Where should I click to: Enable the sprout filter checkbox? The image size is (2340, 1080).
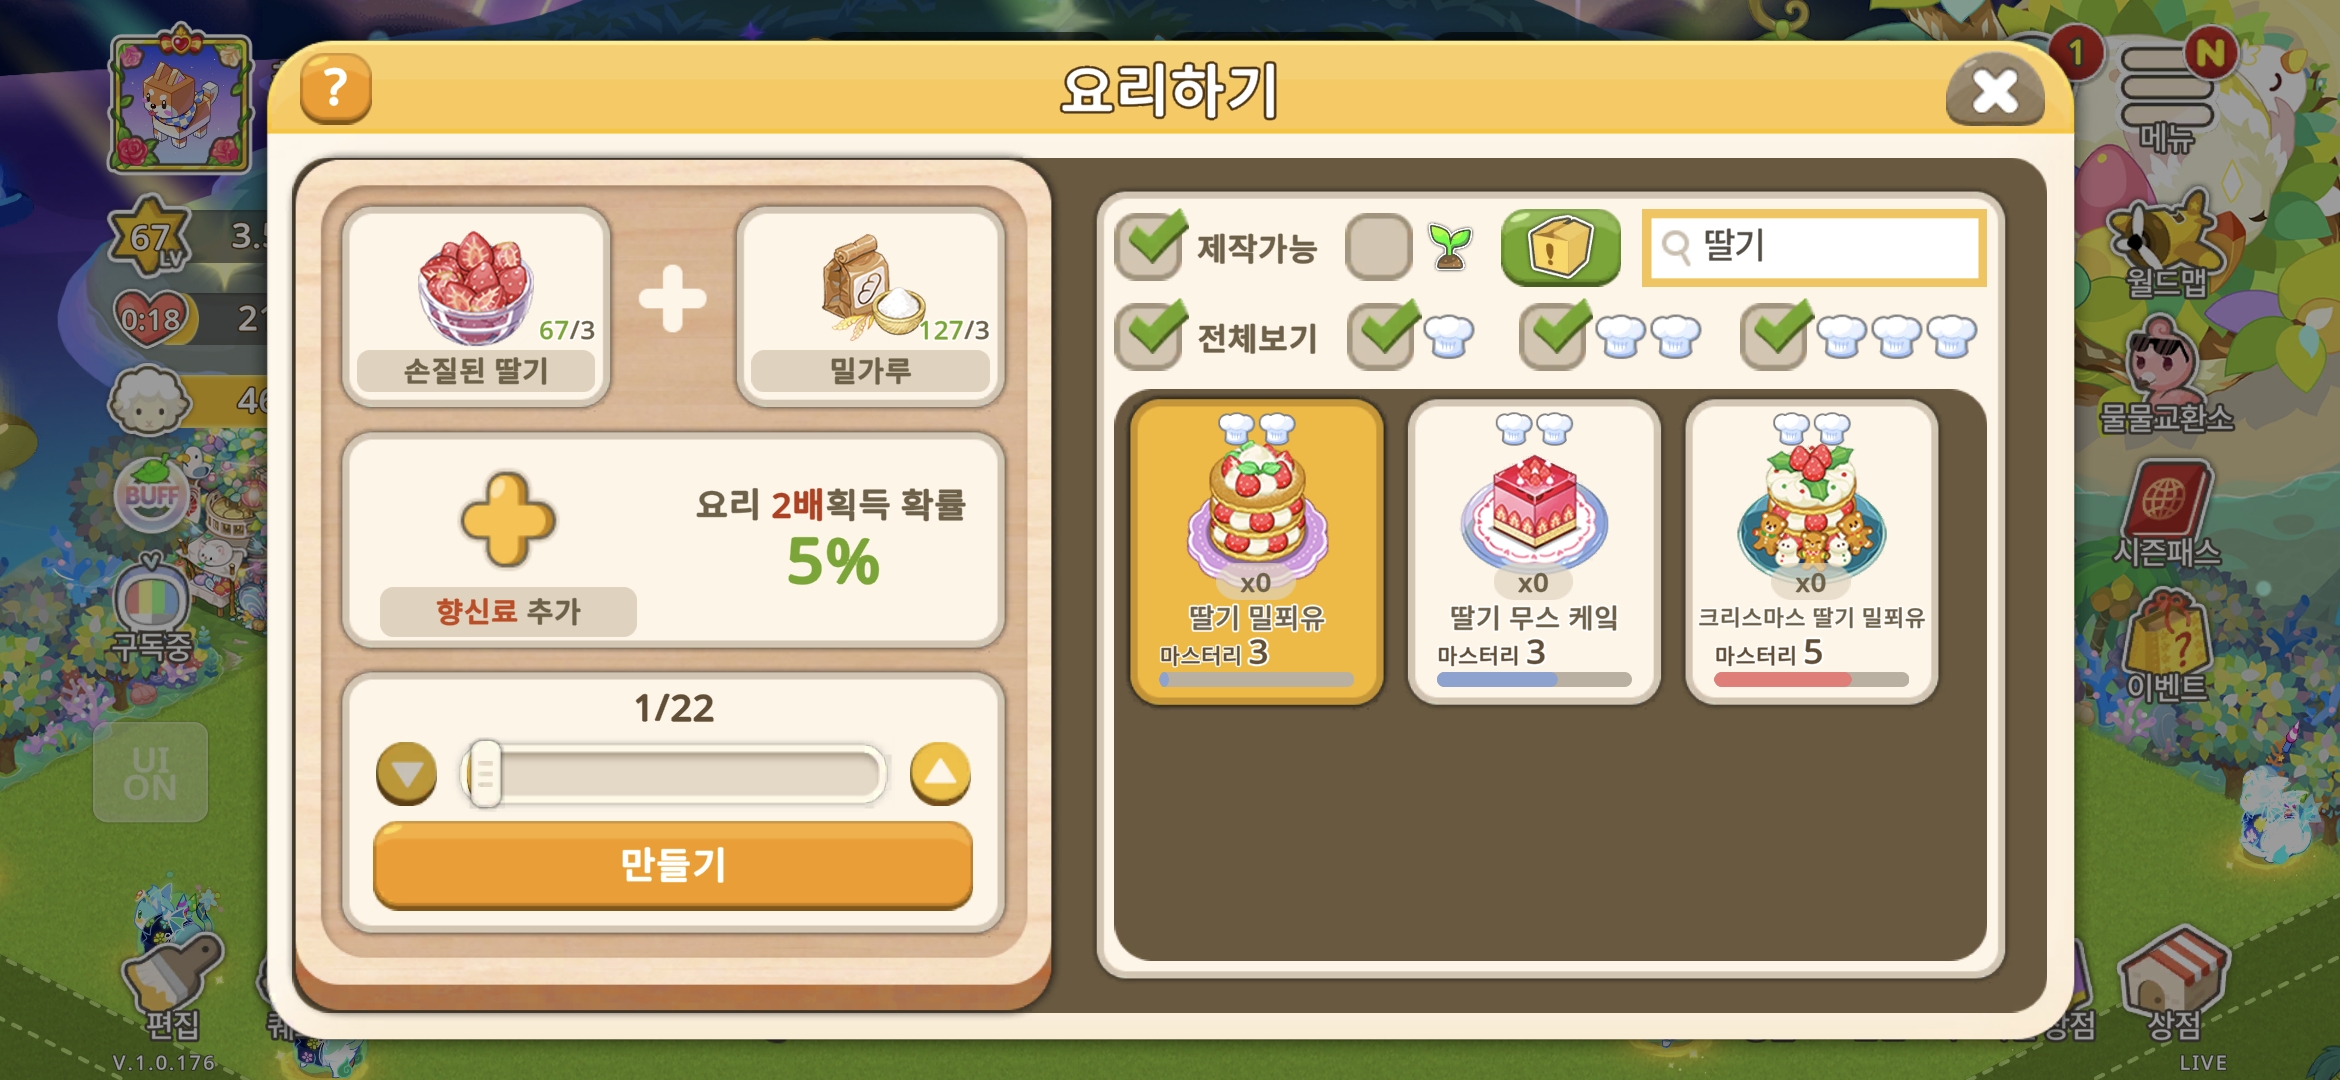pos(1378,247)
